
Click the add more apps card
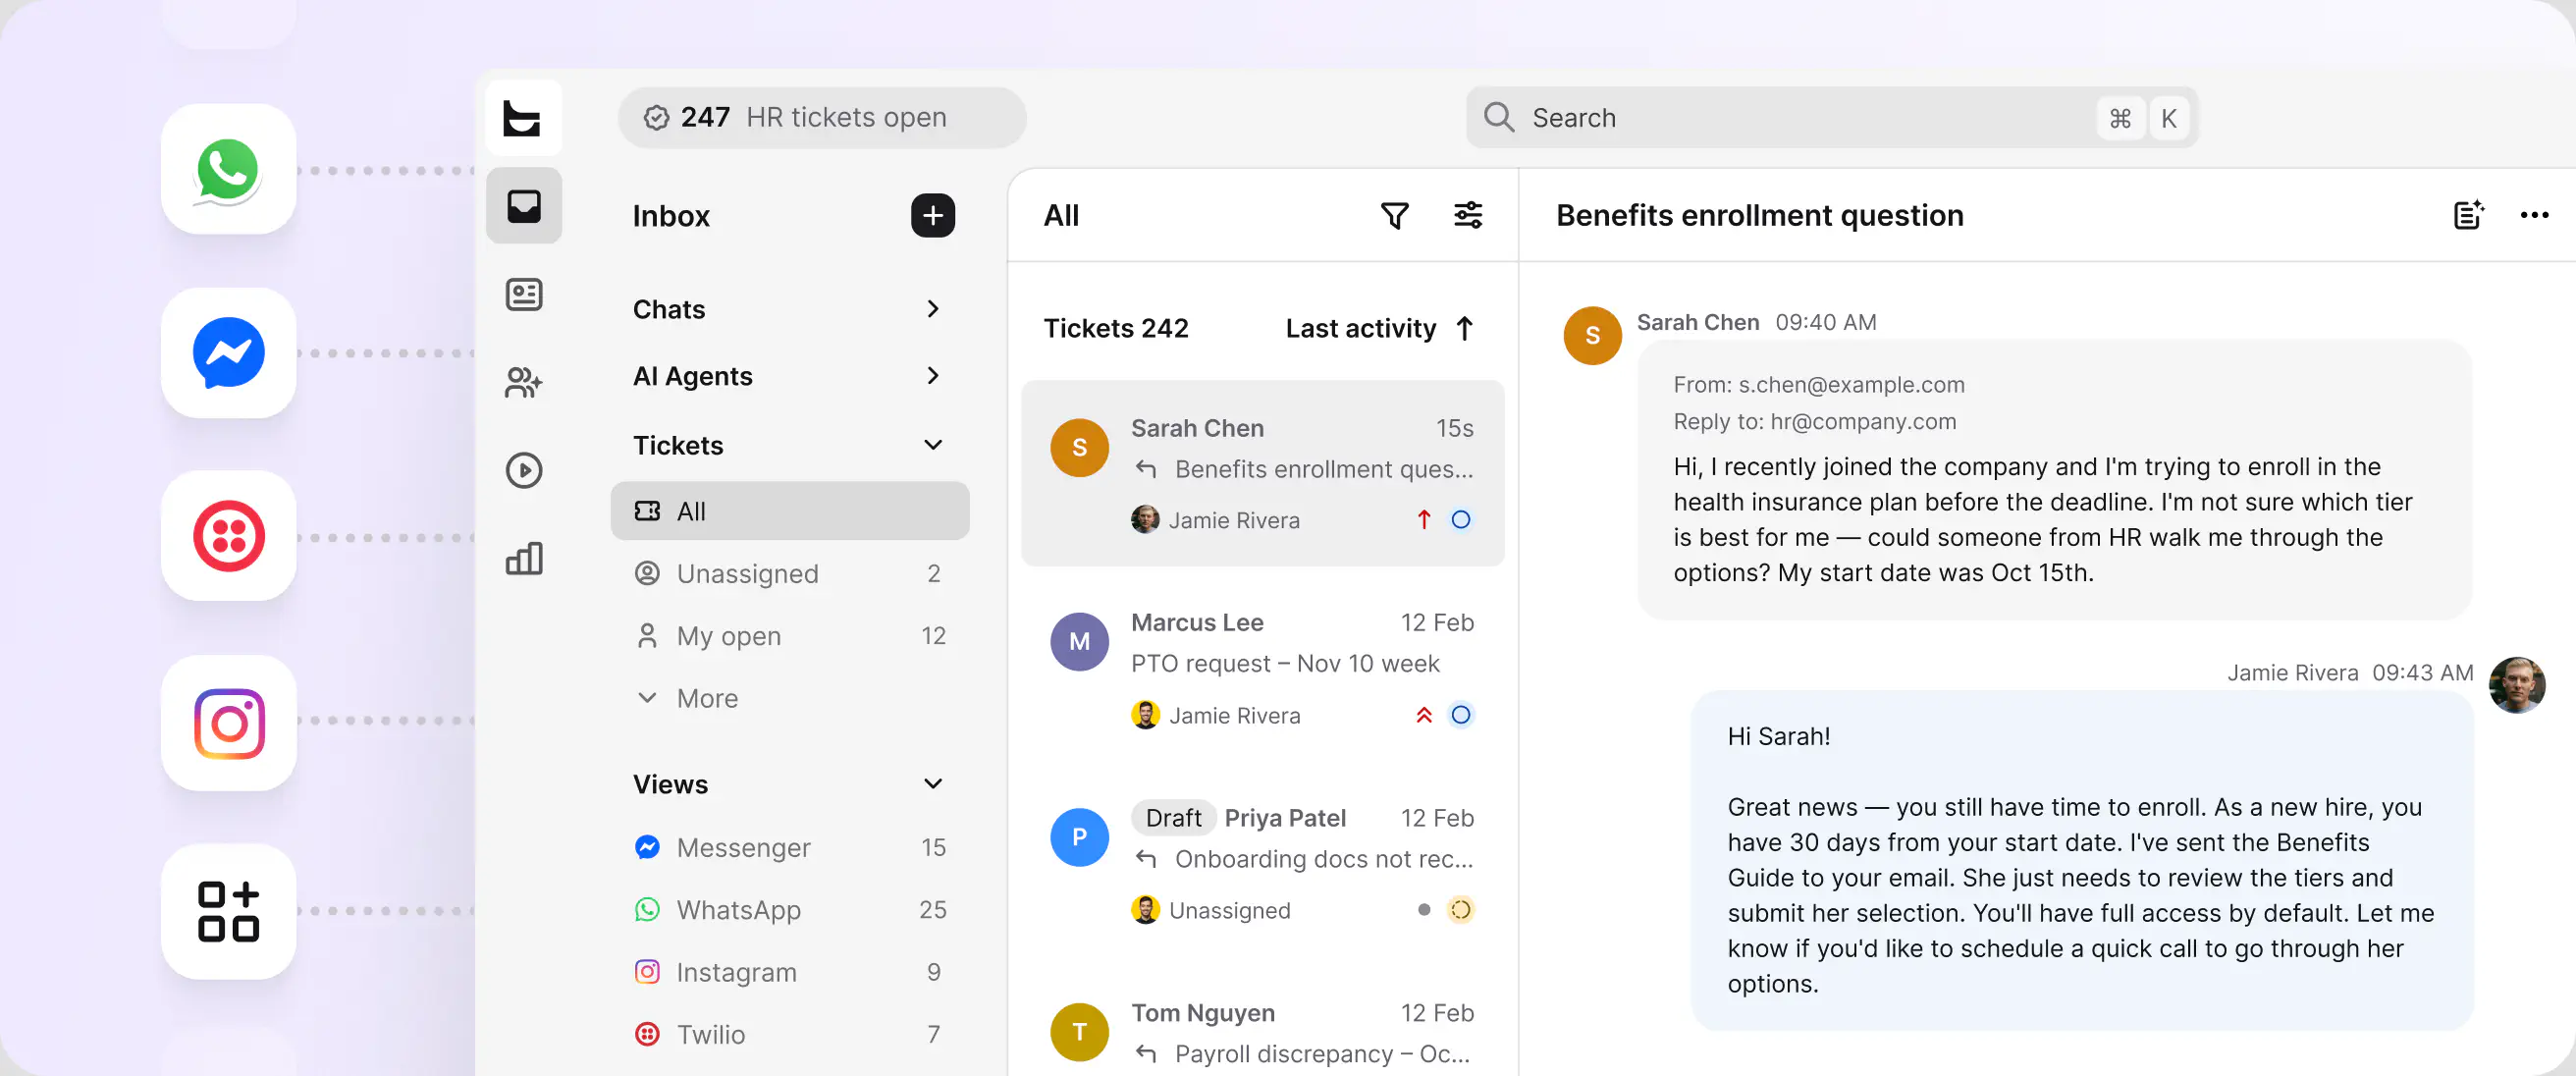[x=228, y=910]
